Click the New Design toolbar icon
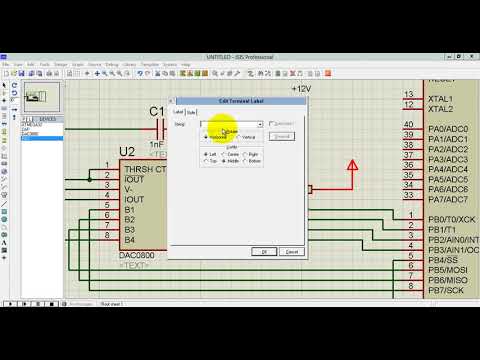The image size is (480, 360). [x=6, y=73]
